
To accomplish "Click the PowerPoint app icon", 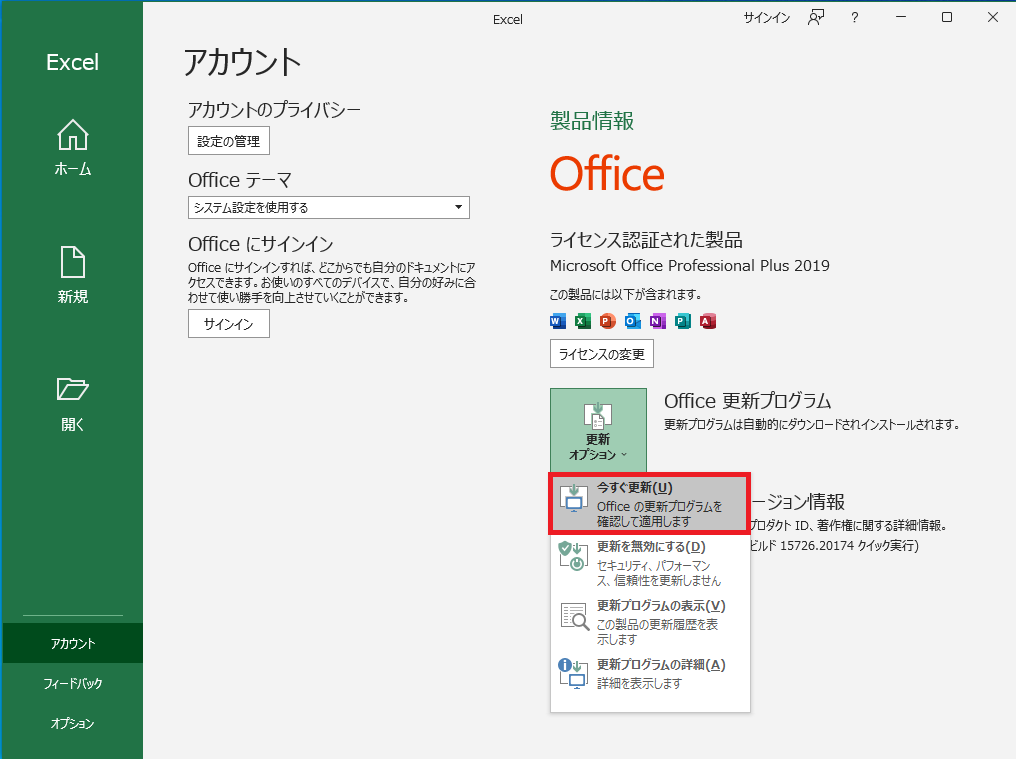I will pos(607,321).
